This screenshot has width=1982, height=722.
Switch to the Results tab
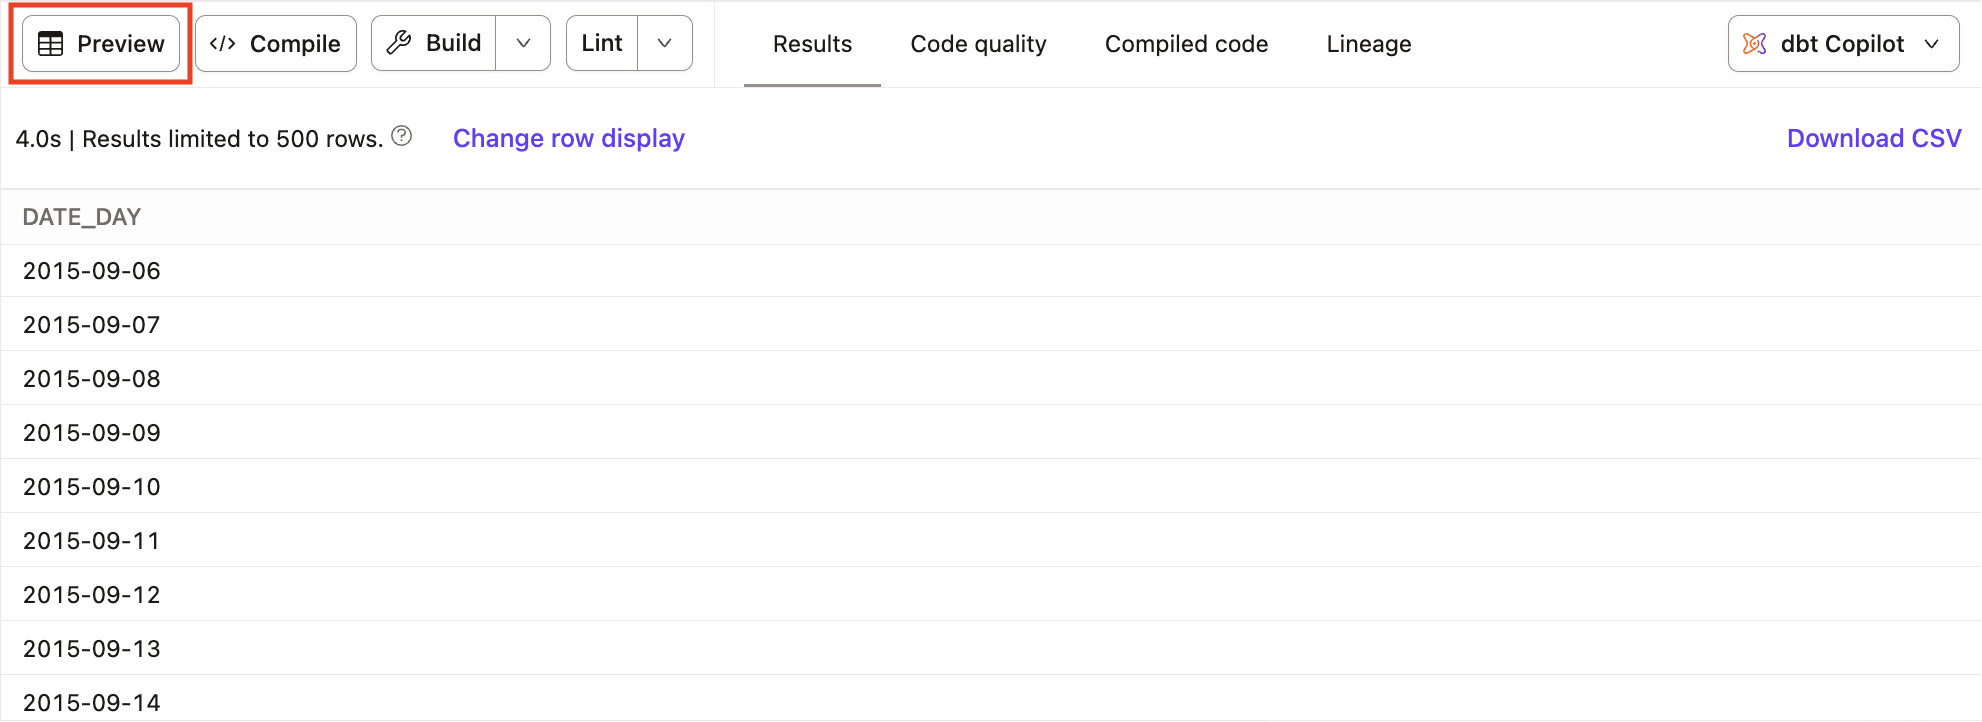point(812,44)
